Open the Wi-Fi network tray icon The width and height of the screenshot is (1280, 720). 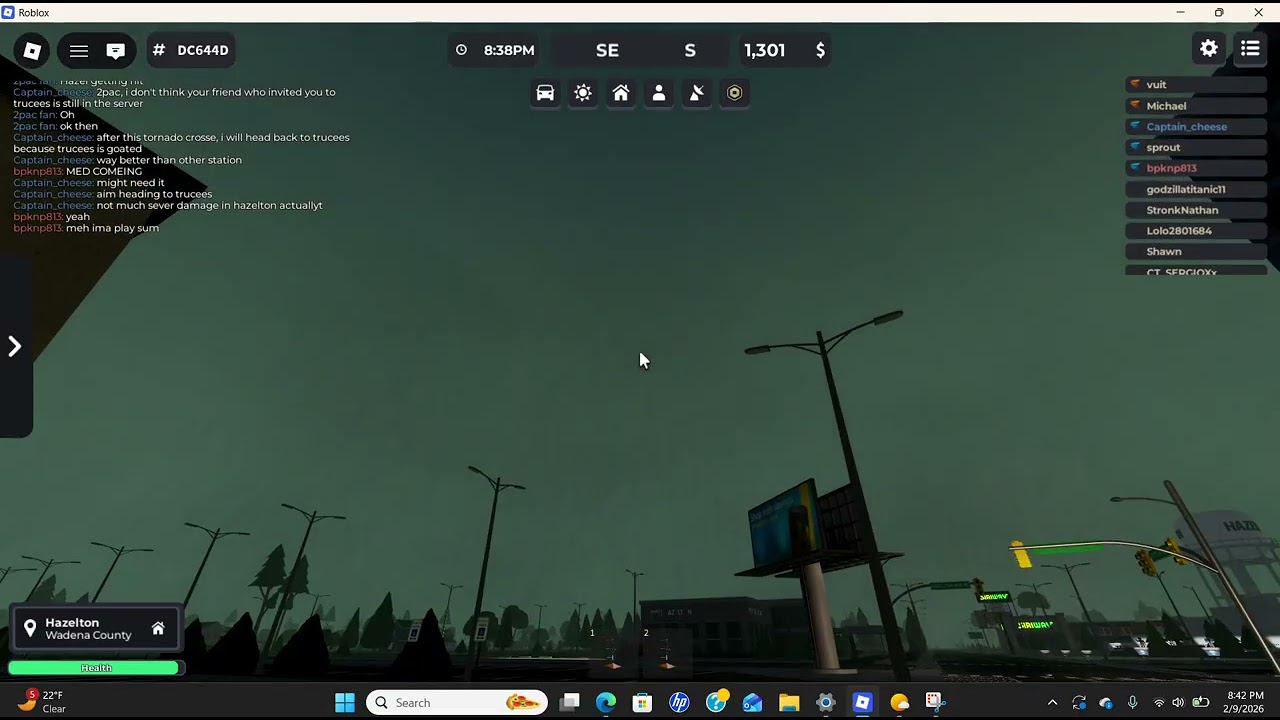coord(1159,703)
